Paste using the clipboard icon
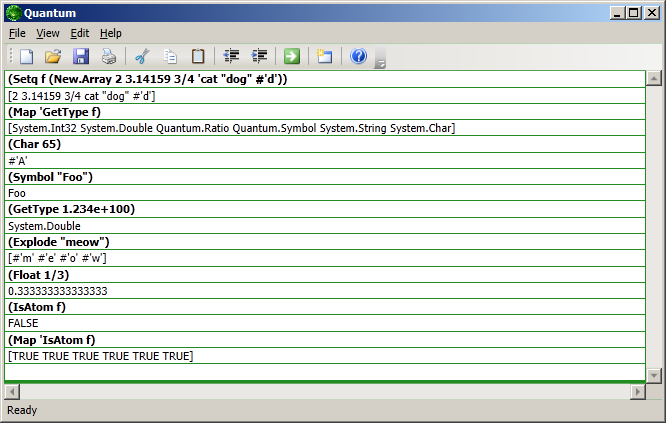 point(198,56)
